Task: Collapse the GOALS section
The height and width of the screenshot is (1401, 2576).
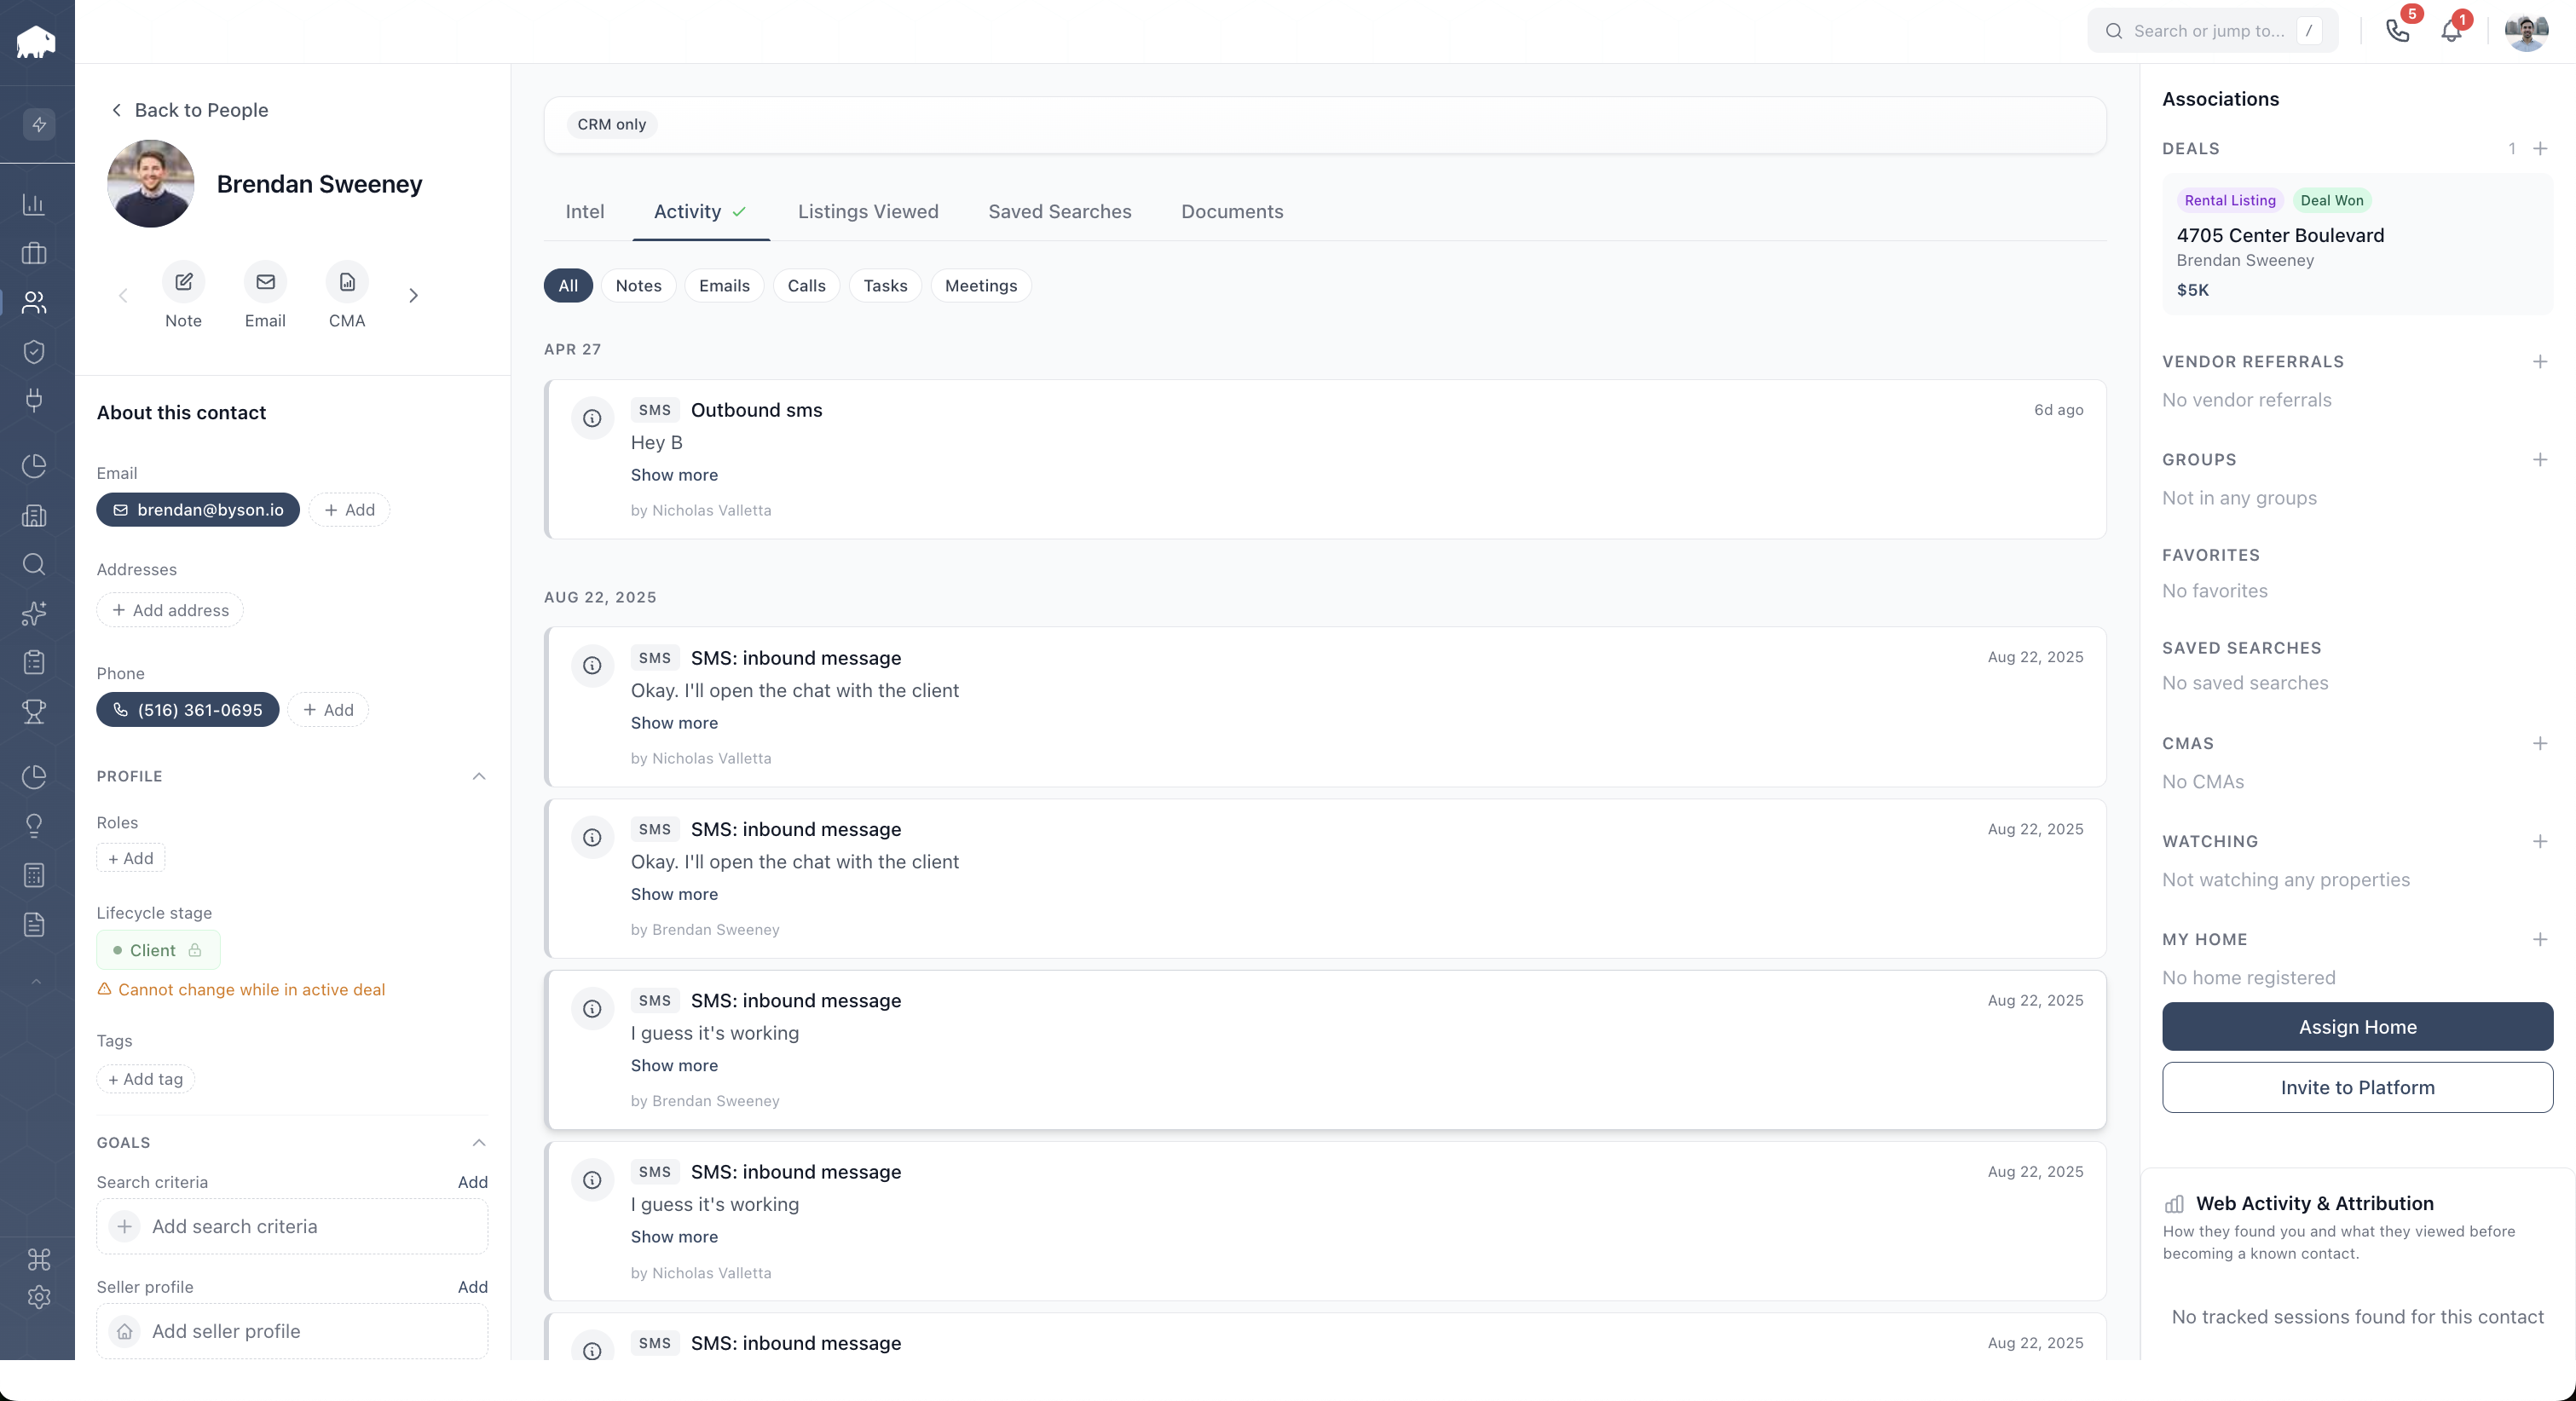Action: 479,1142
